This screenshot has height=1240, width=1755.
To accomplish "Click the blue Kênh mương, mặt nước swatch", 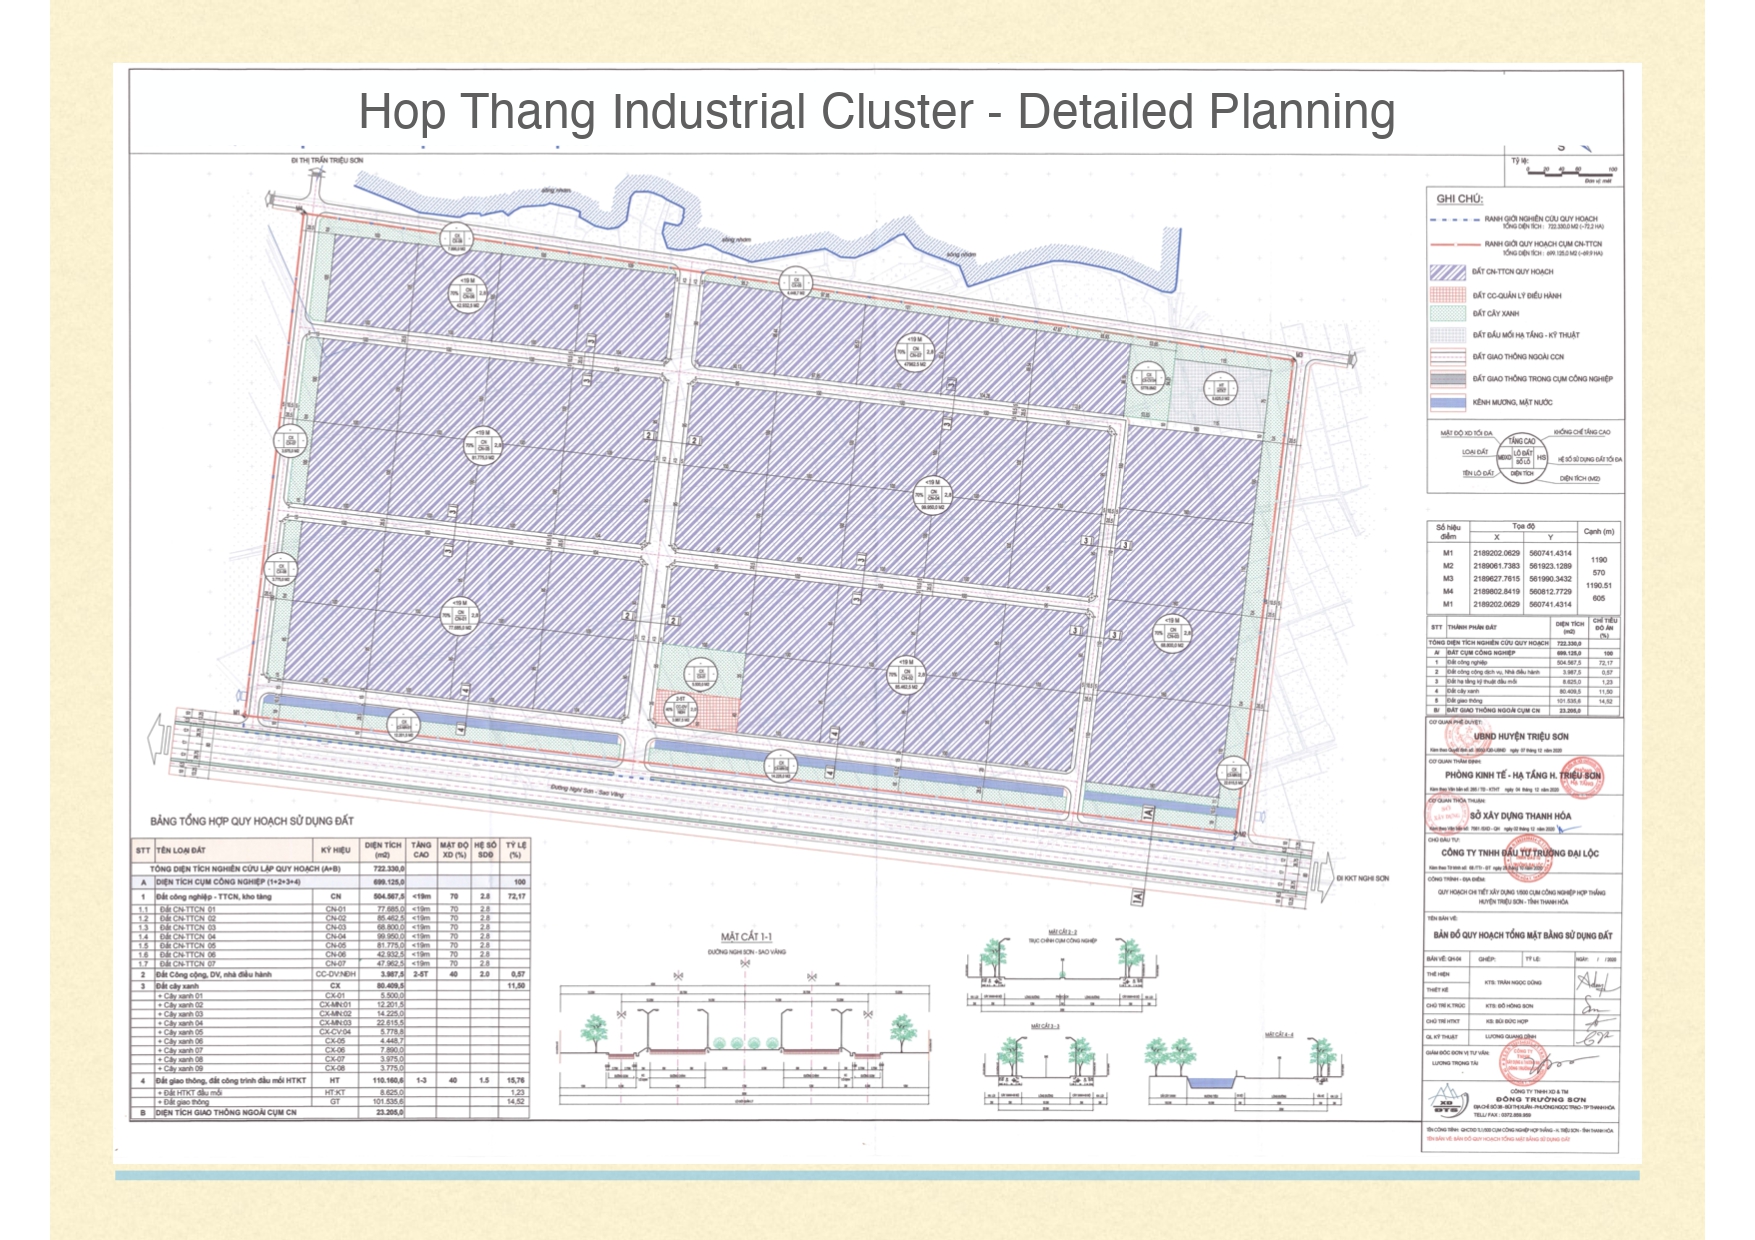I will (1447, 402).
